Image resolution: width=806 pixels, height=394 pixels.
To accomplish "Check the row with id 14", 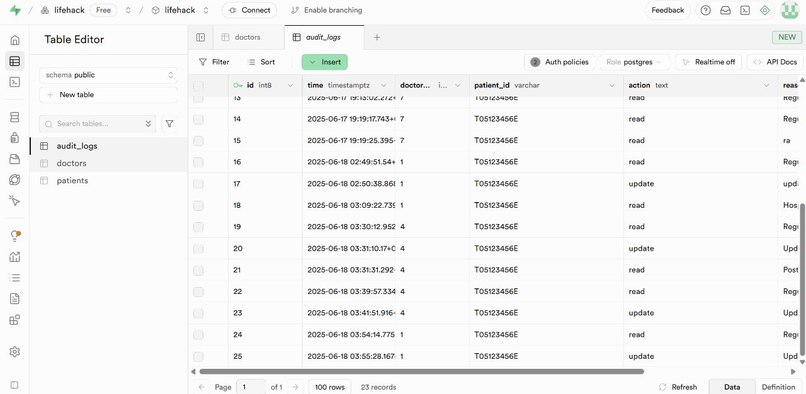I will [198, 119].
